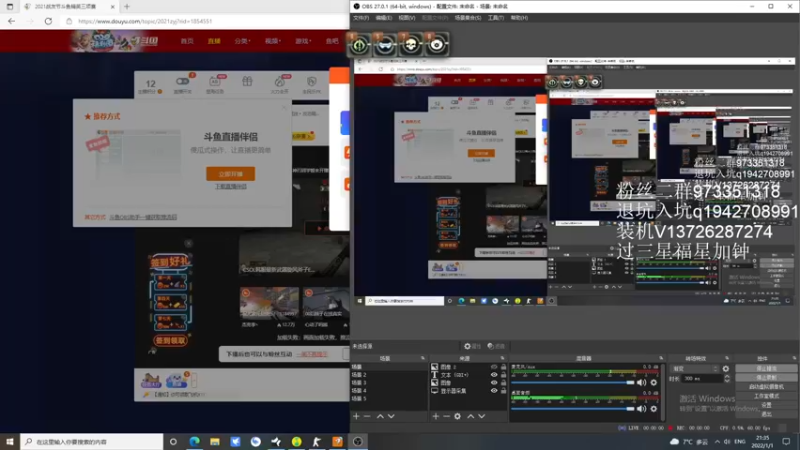Click the 签到领取 sign-in reward button
Viewport: 800px width, 450px height.
click(x=170, y=340)
